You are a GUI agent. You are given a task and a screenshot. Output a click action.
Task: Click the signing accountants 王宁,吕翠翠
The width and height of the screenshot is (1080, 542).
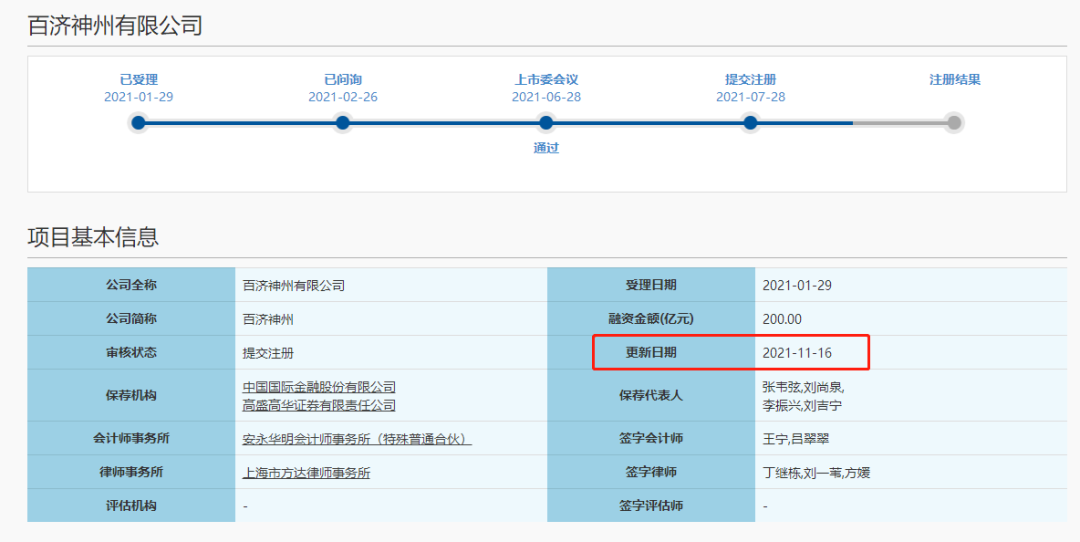point(795,439)
